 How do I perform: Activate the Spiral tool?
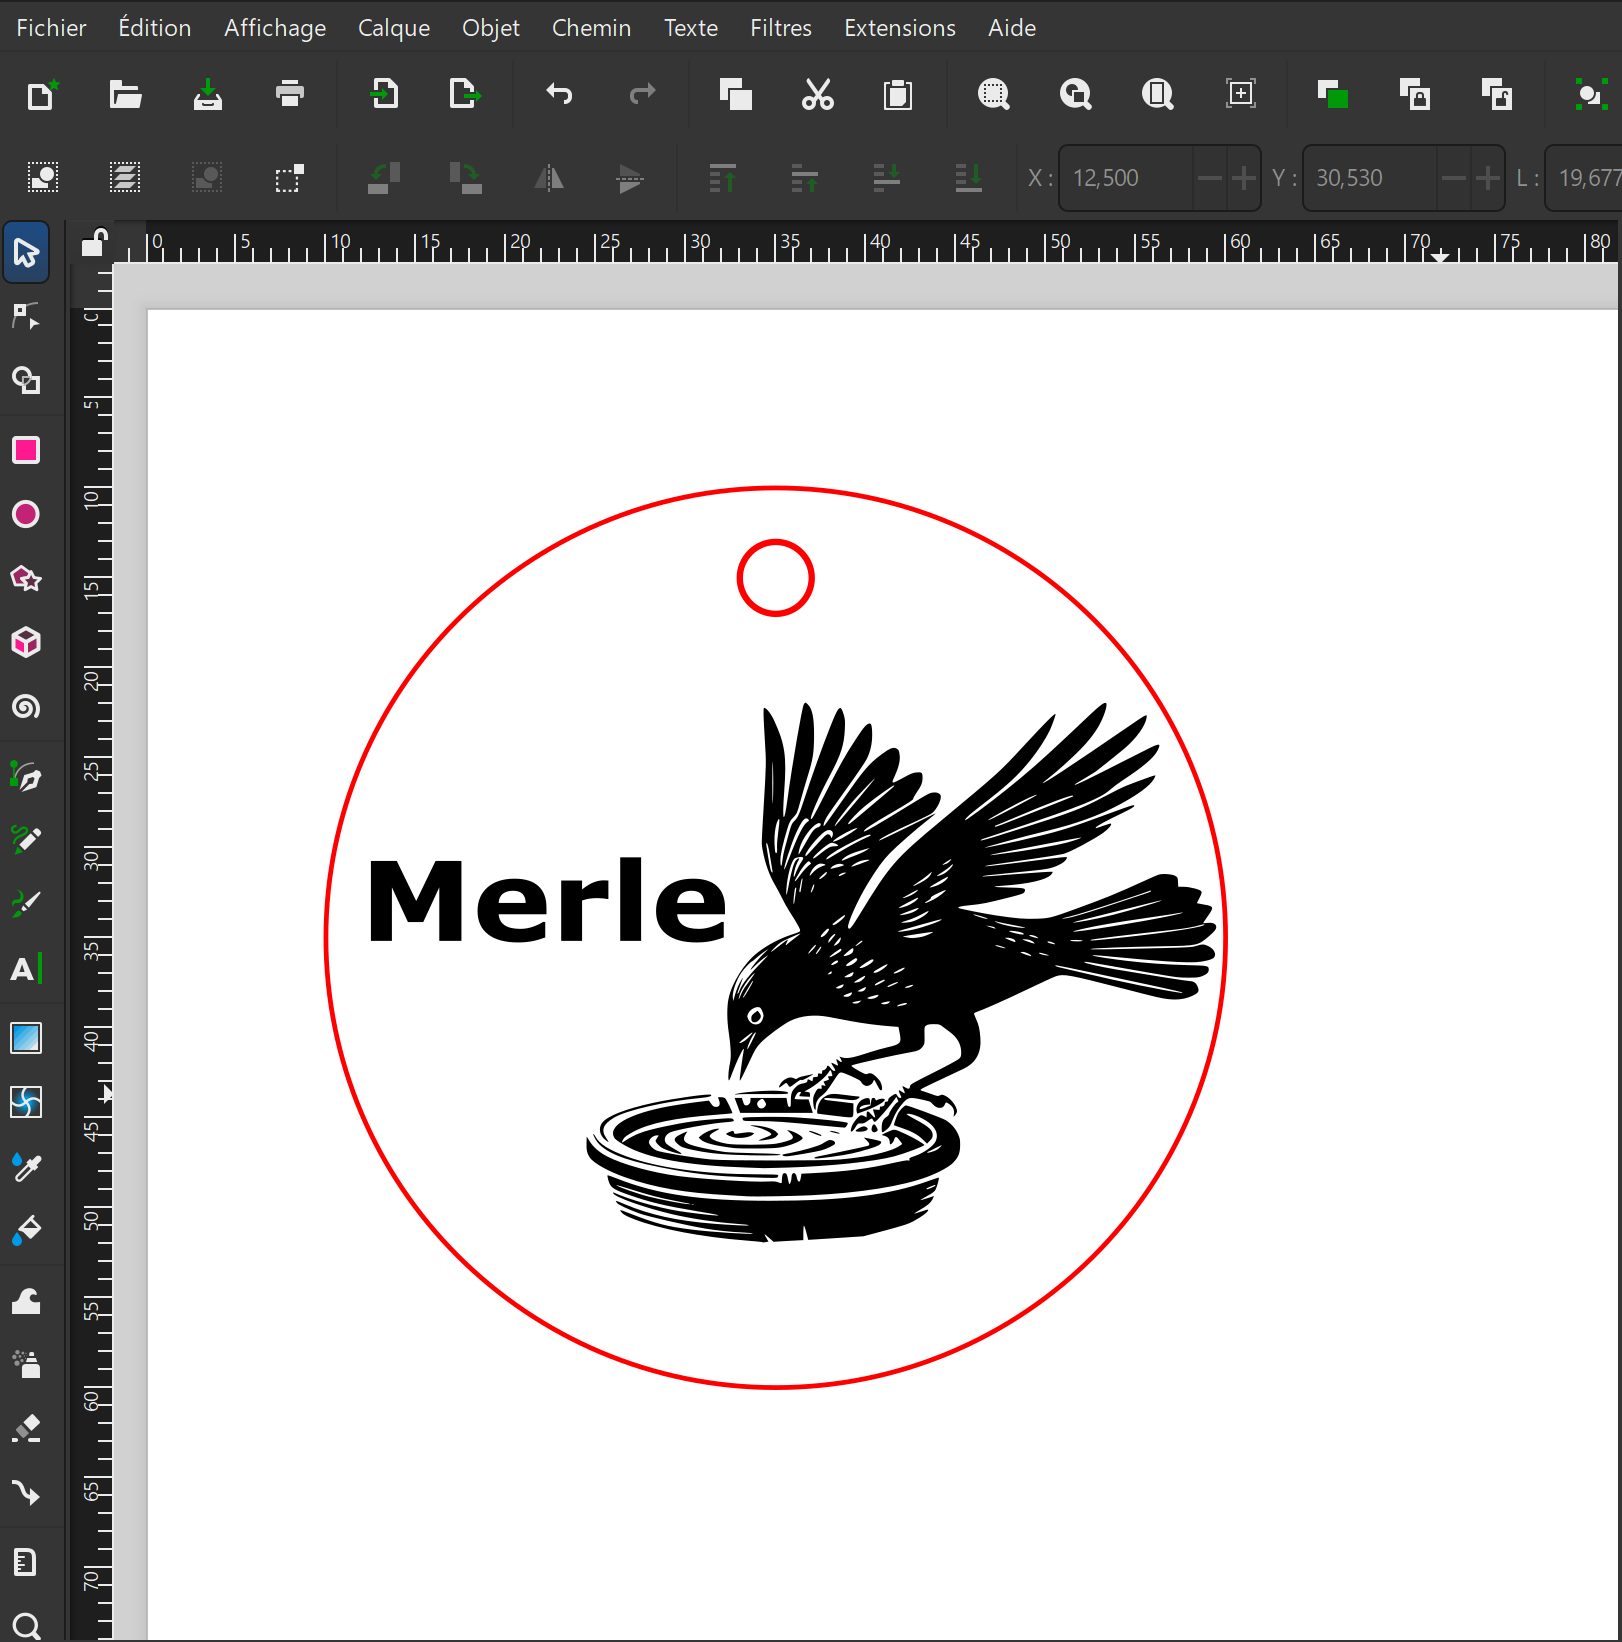[26, 707]
